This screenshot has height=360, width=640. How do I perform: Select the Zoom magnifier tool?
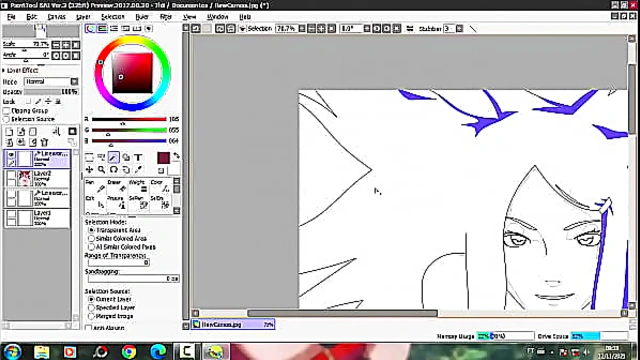pyautogui.click(x=101, y=170)
